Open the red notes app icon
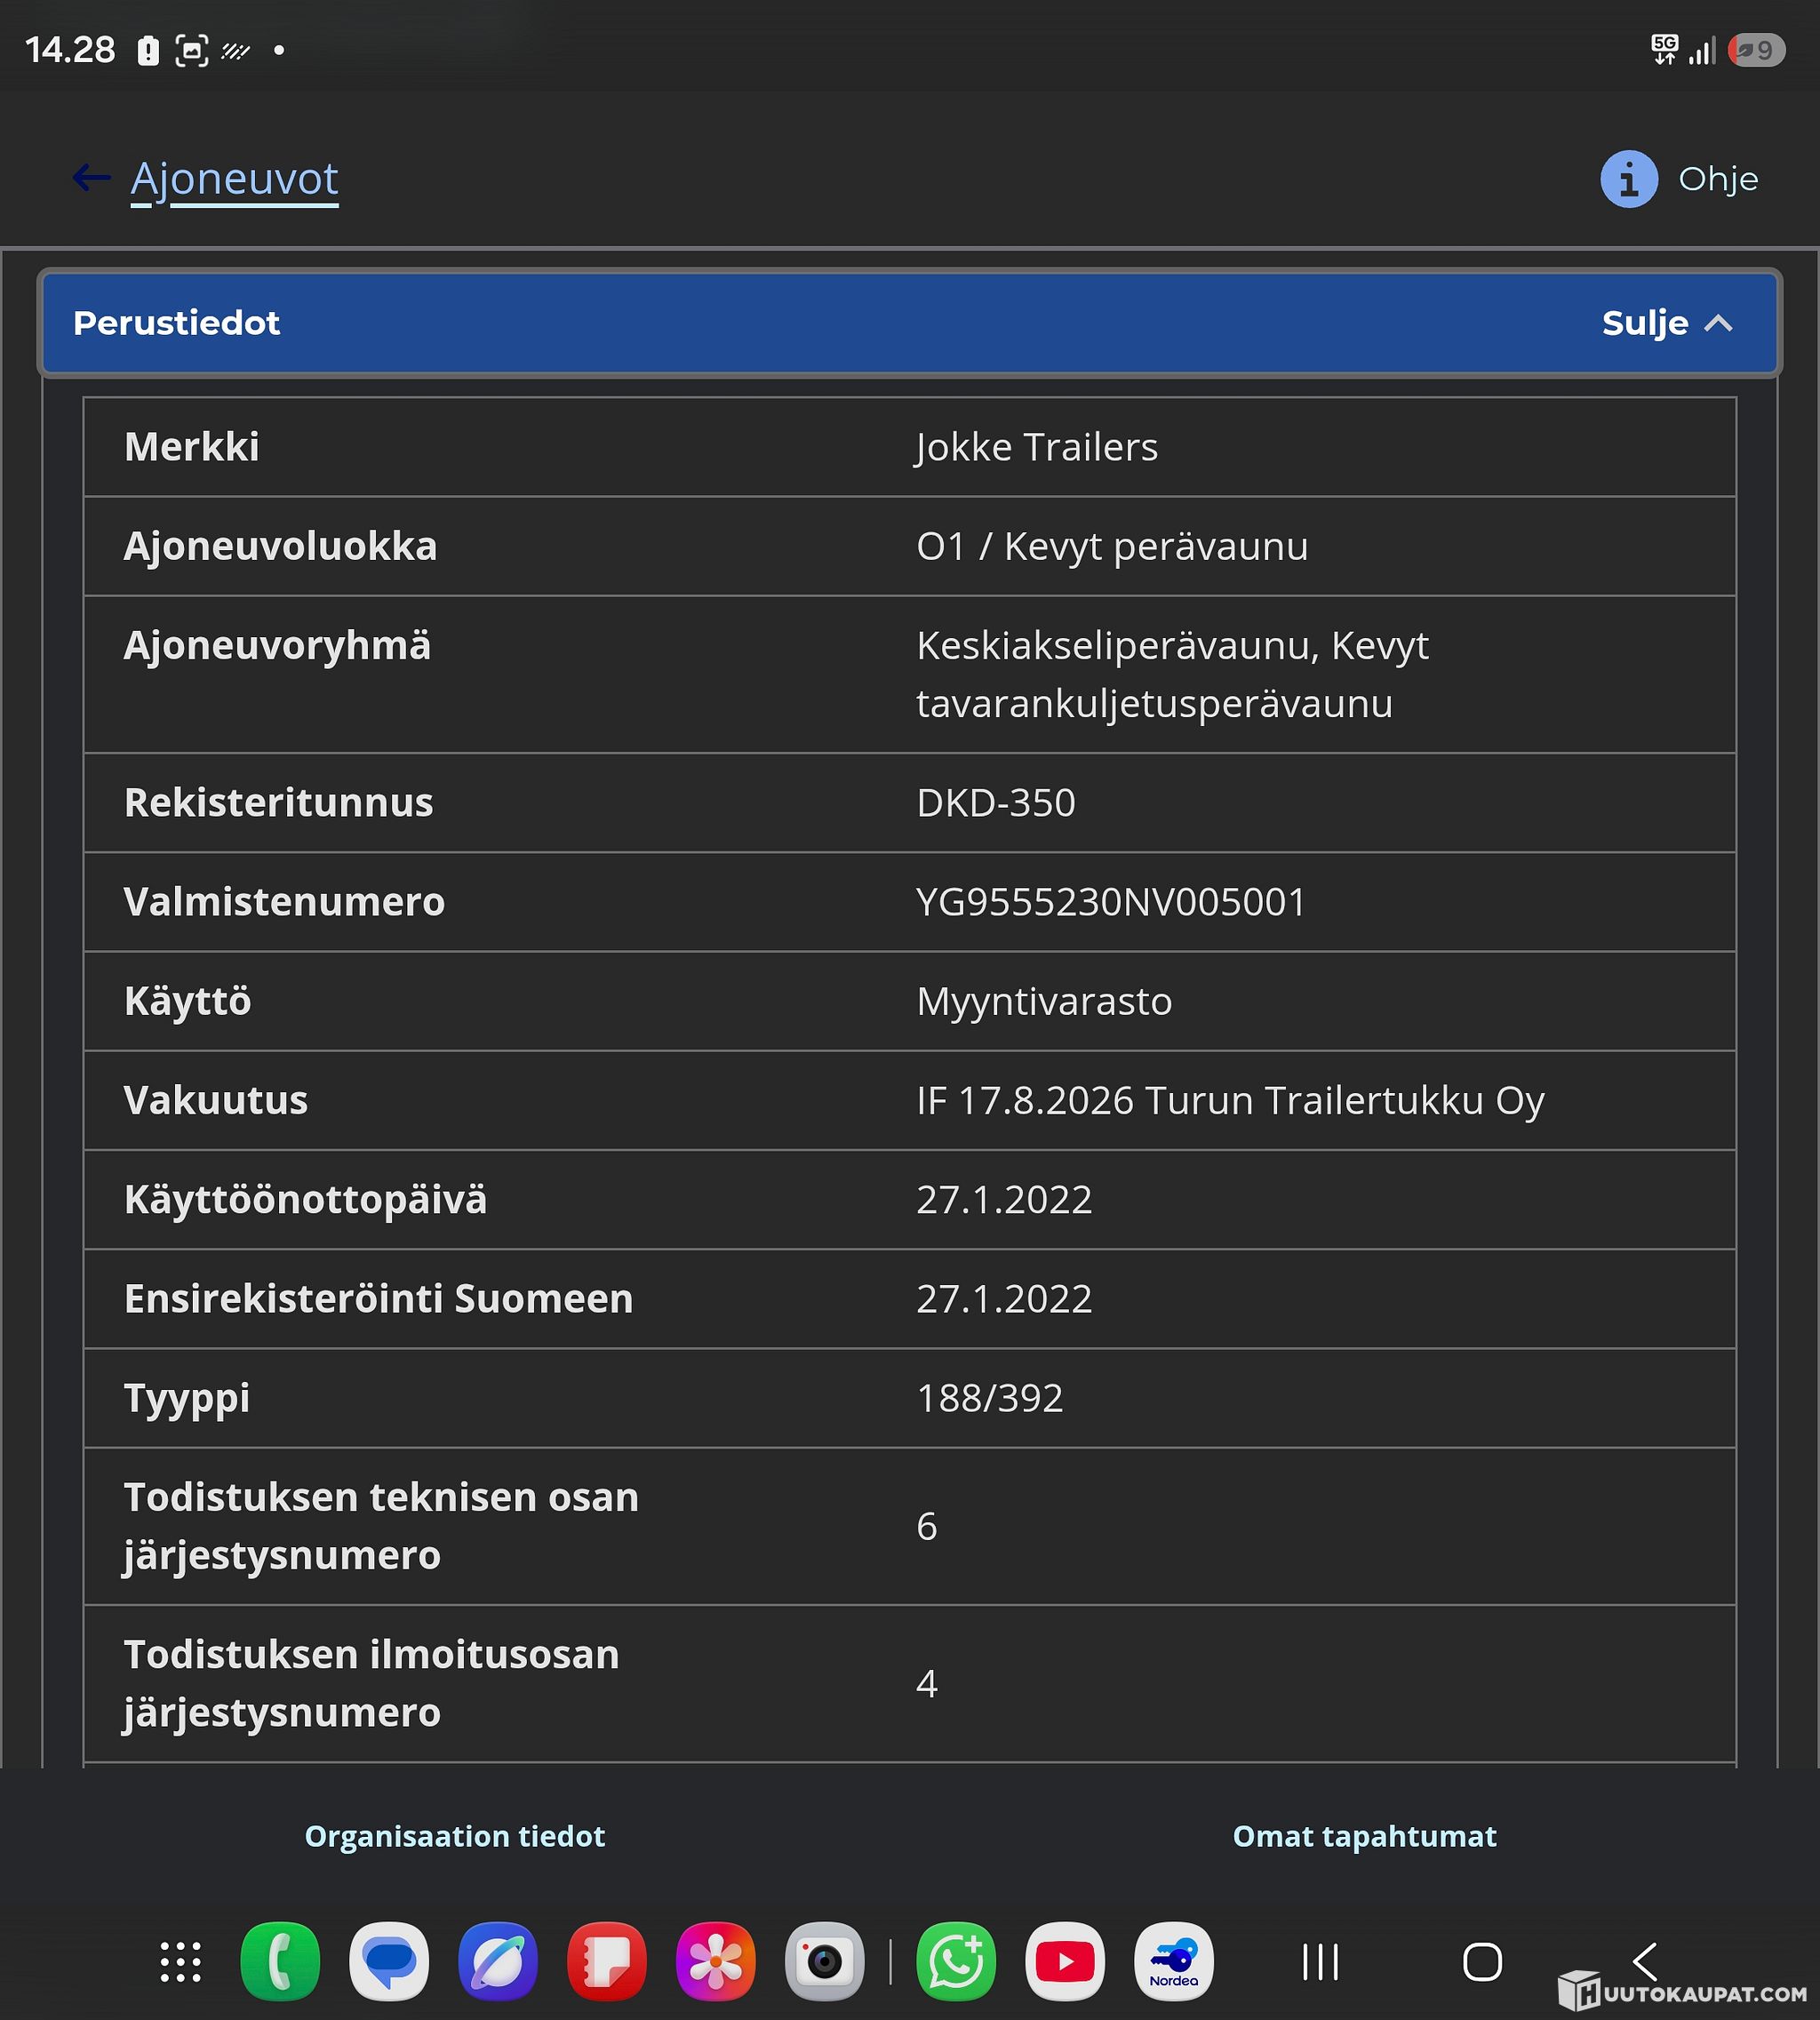The height and width of the screenshot is (2020, 1820). pyautogui.click(x=607, y=1961)
